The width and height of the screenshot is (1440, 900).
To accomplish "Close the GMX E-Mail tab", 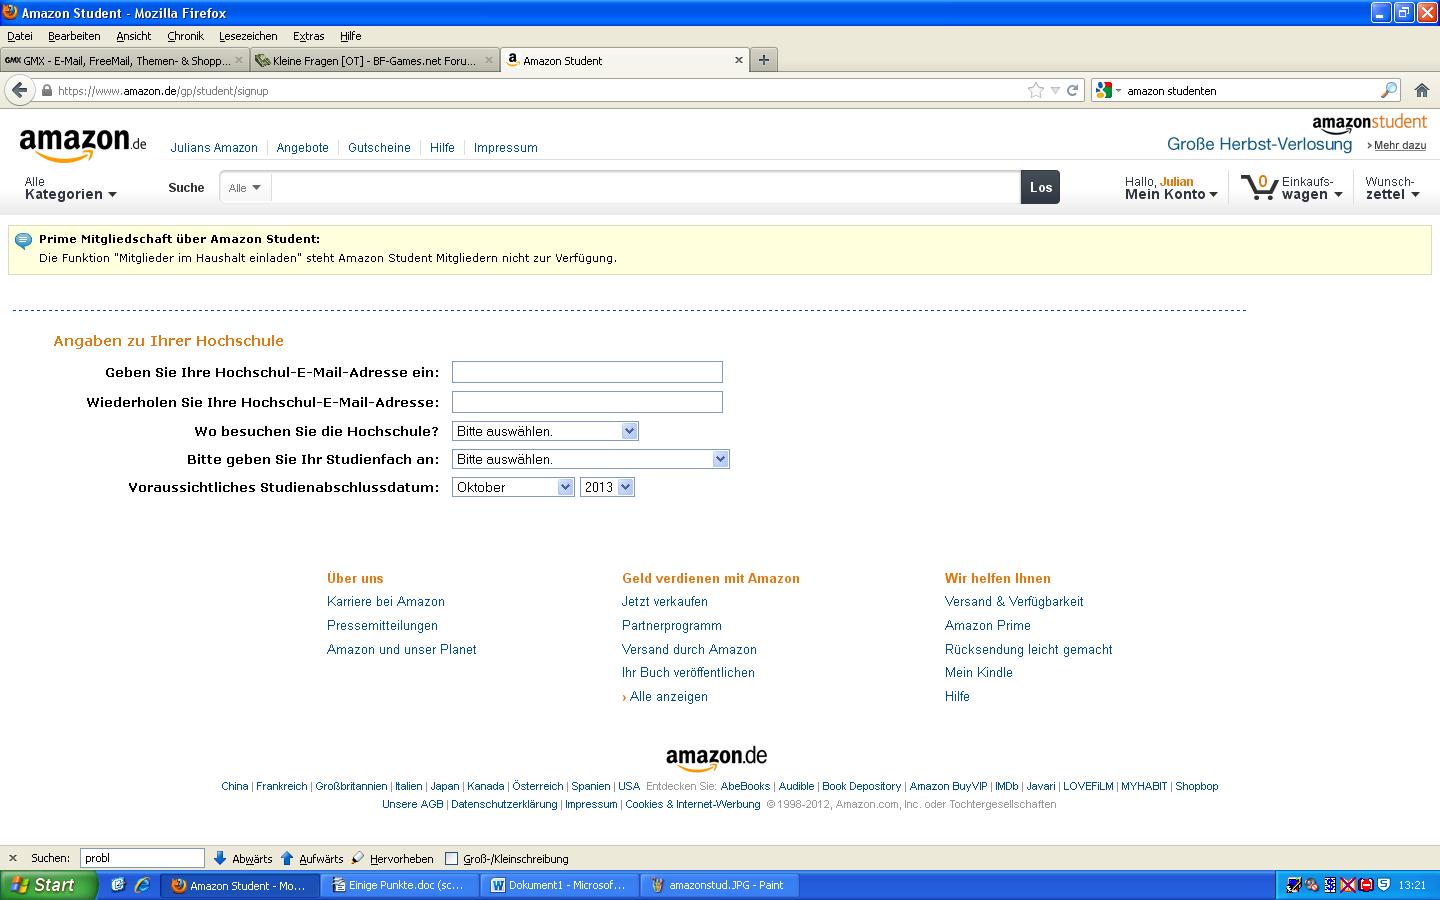I will coord(239,60).
